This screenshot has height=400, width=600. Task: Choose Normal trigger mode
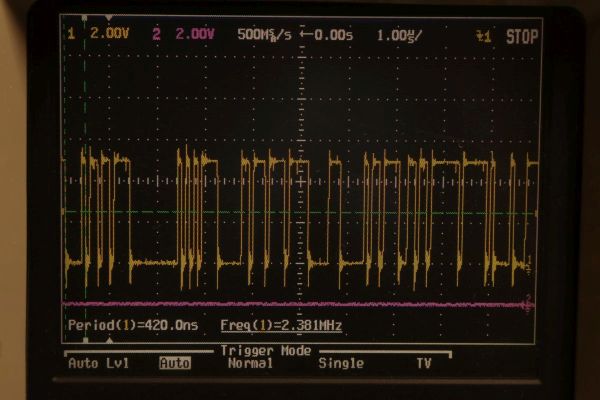[250, 363]
